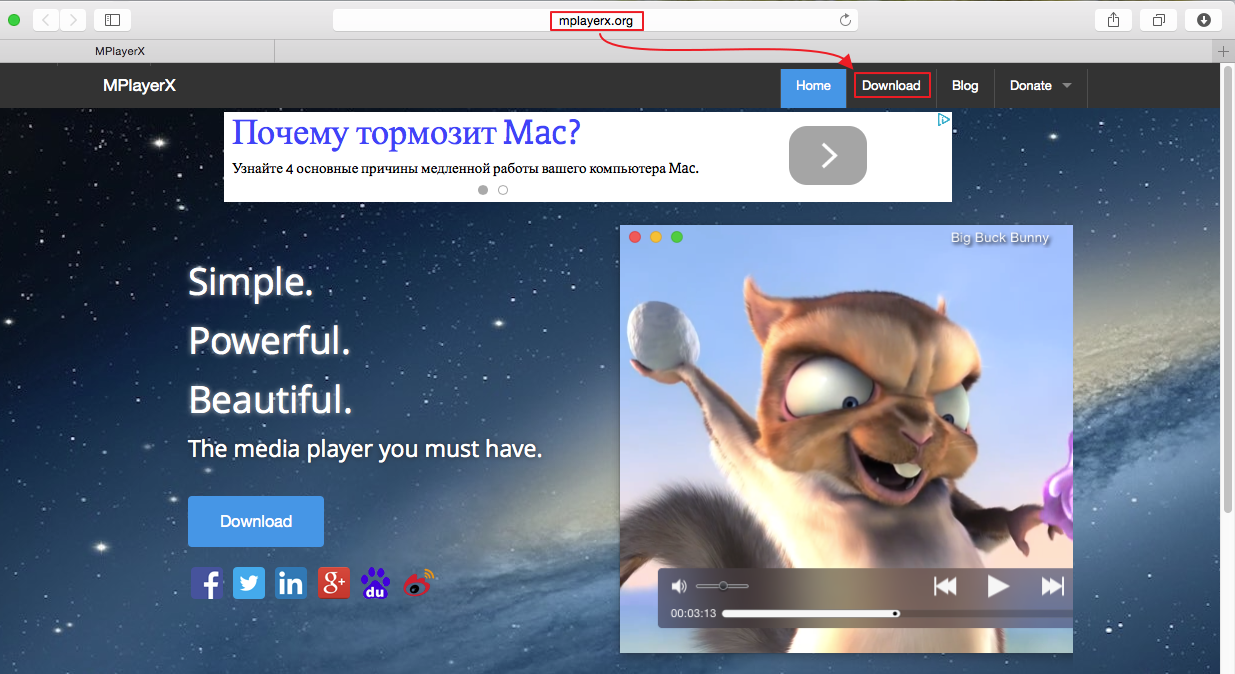
Task: Select the MPlayerX browser tab
Action: (x=137, y=51)
